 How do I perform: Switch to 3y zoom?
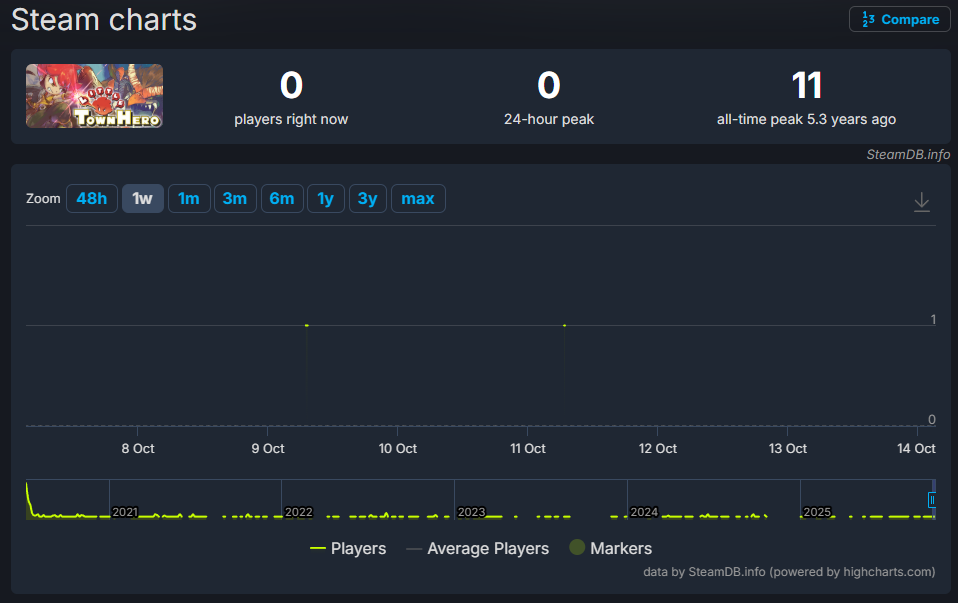pyautogui.click(x=367, y=199)
